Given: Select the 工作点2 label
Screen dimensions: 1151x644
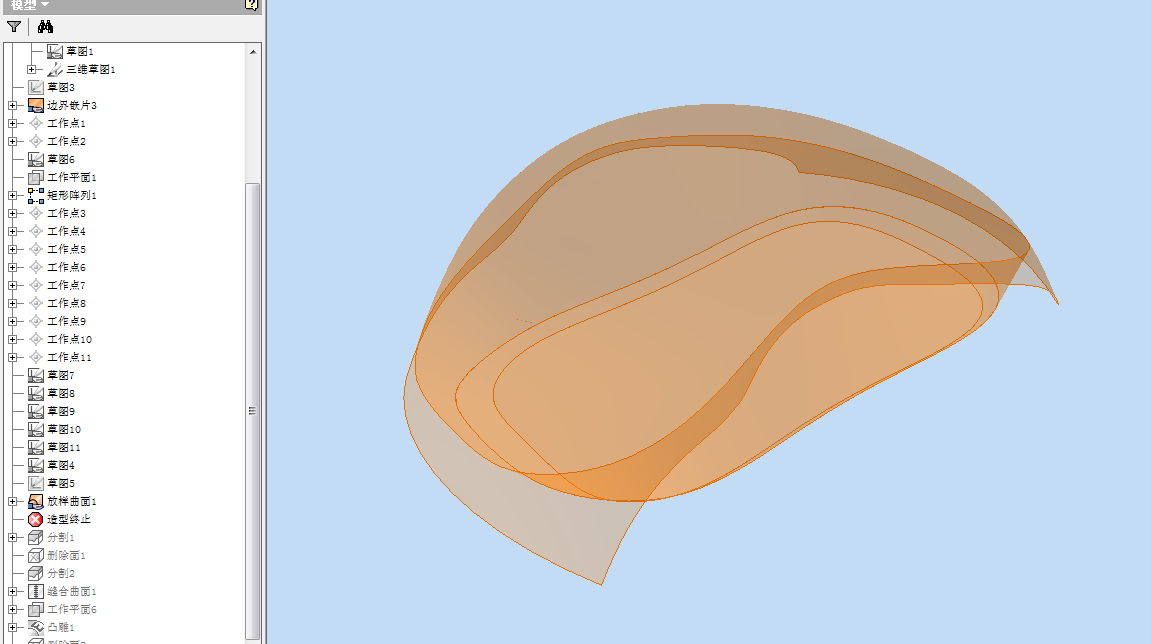Looking at the screenshot, I should [x=66, y=141].
